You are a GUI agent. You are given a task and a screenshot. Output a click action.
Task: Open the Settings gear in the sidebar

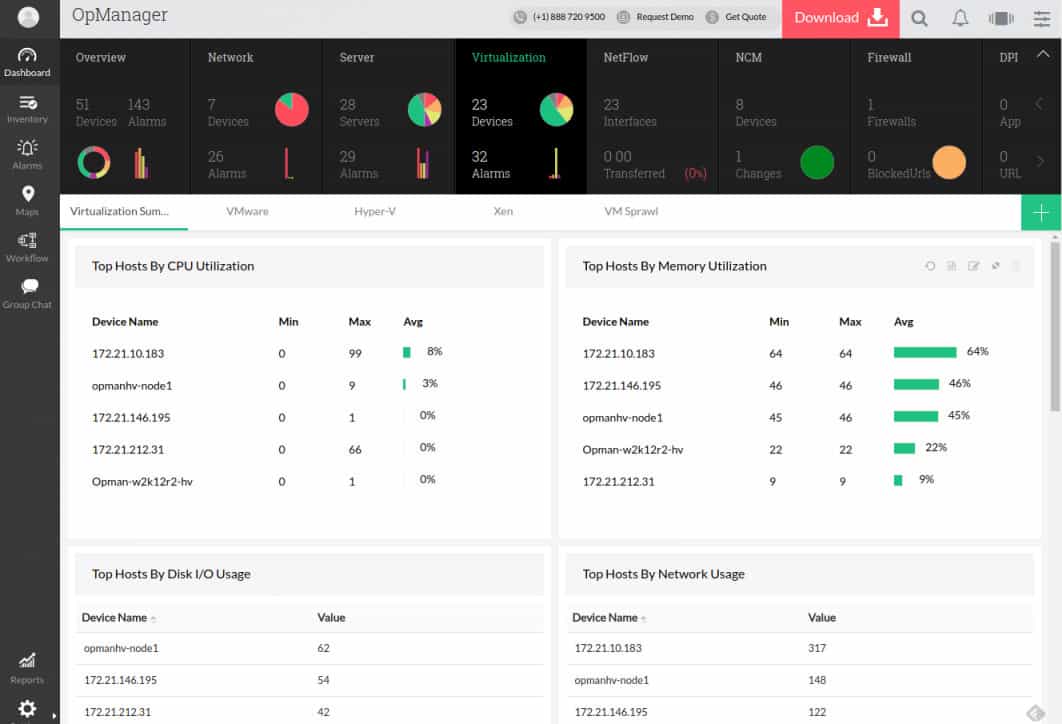[27, 708]
